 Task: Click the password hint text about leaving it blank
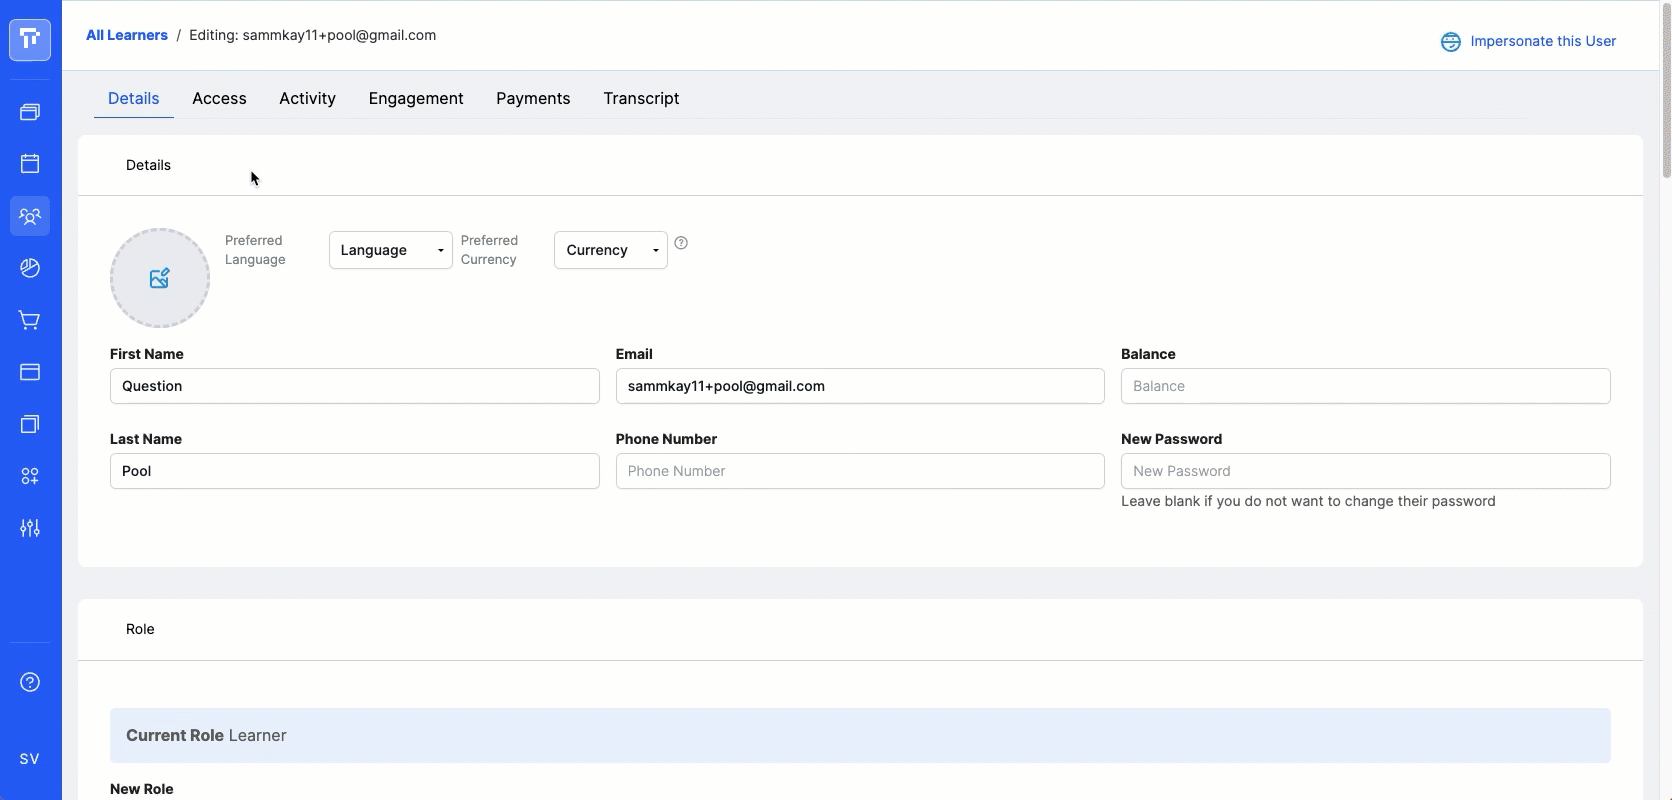[x=1308, y=501]
